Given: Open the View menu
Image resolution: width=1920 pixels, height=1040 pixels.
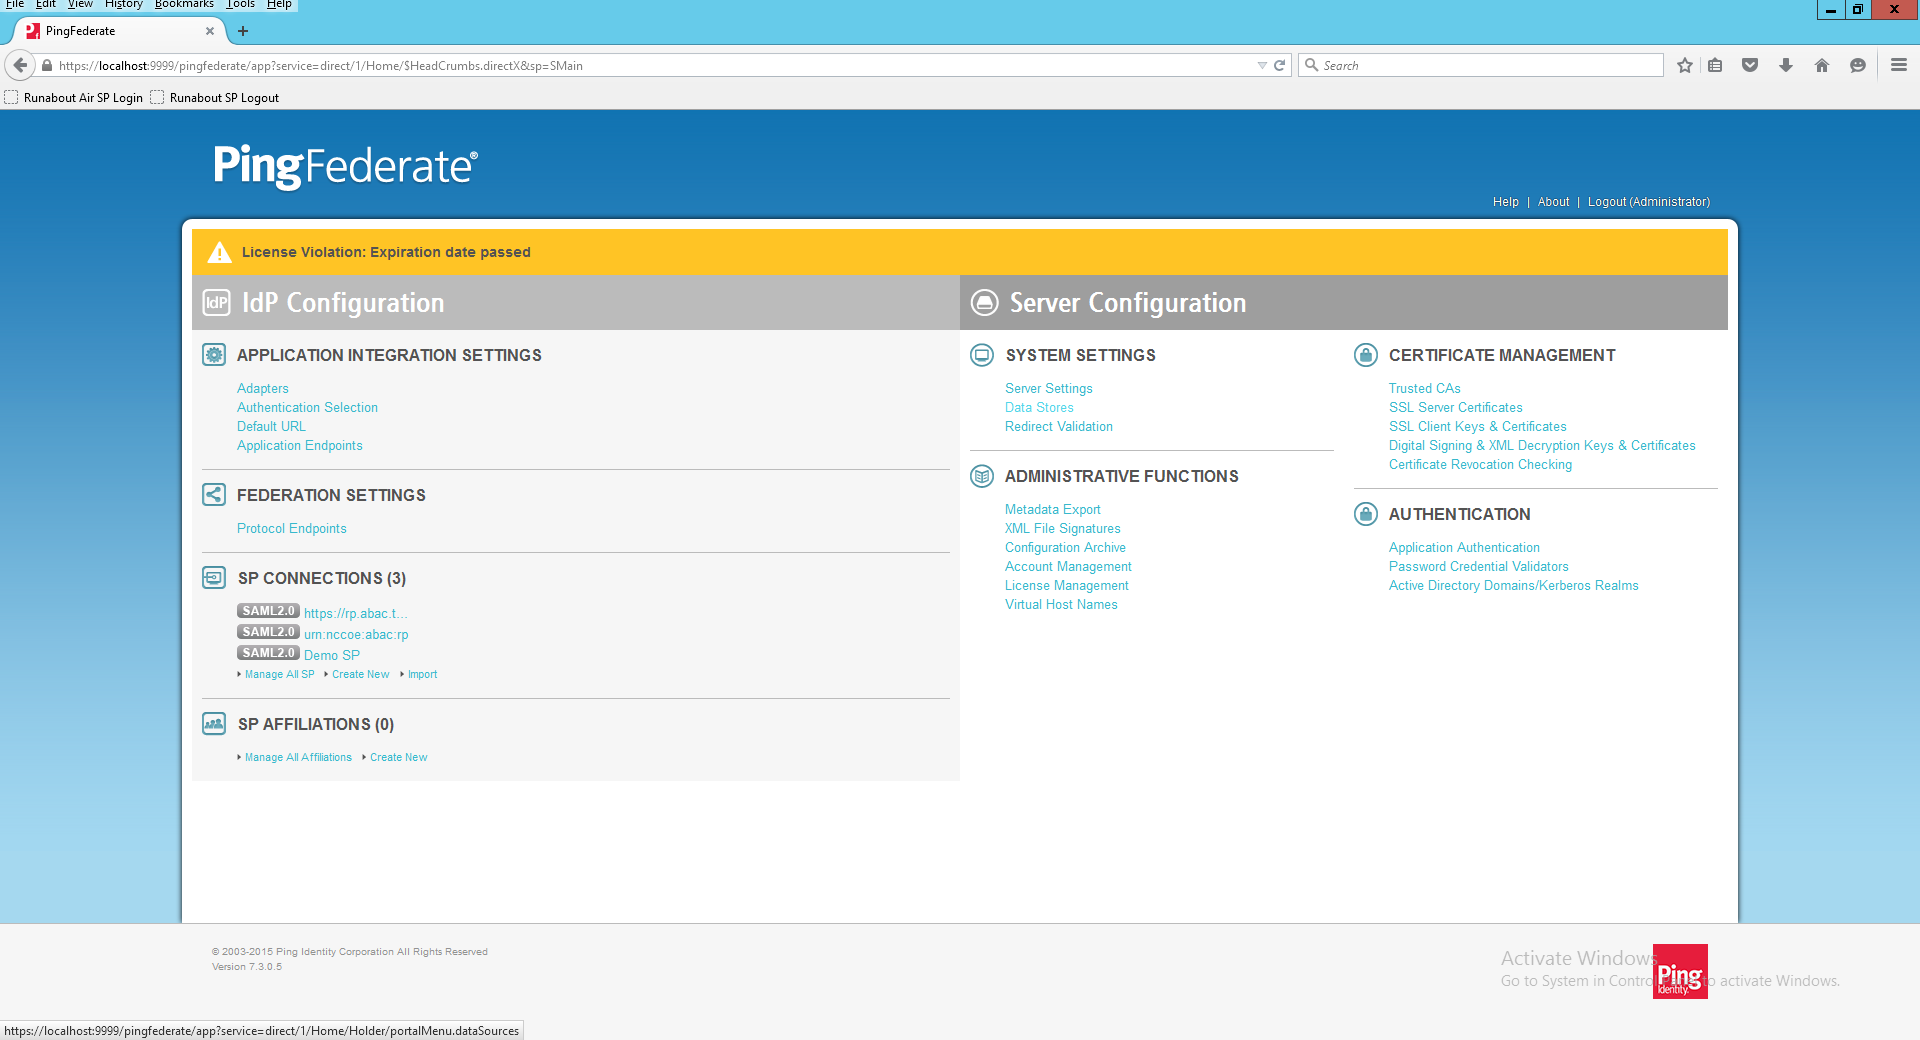Looking at the screenshot, I should [x=80, y=5].
